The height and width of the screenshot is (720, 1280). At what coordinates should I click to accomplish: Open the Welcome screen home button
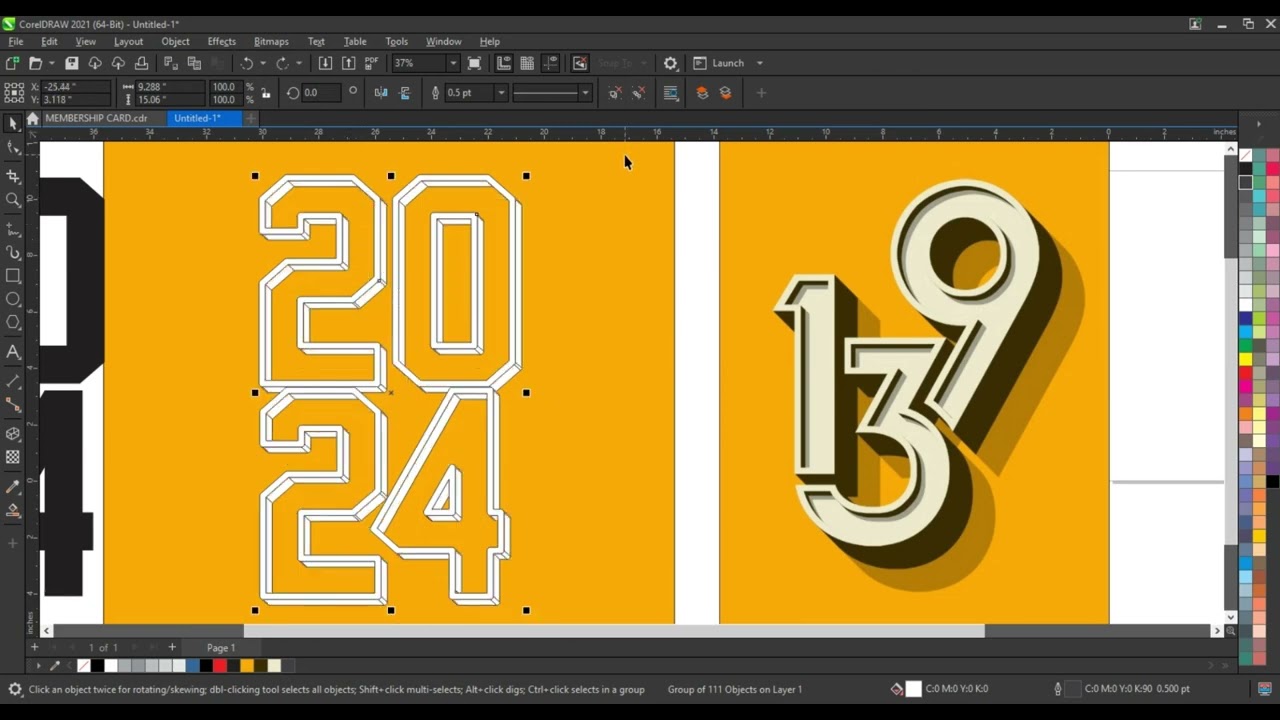click(x=32, y=118)
